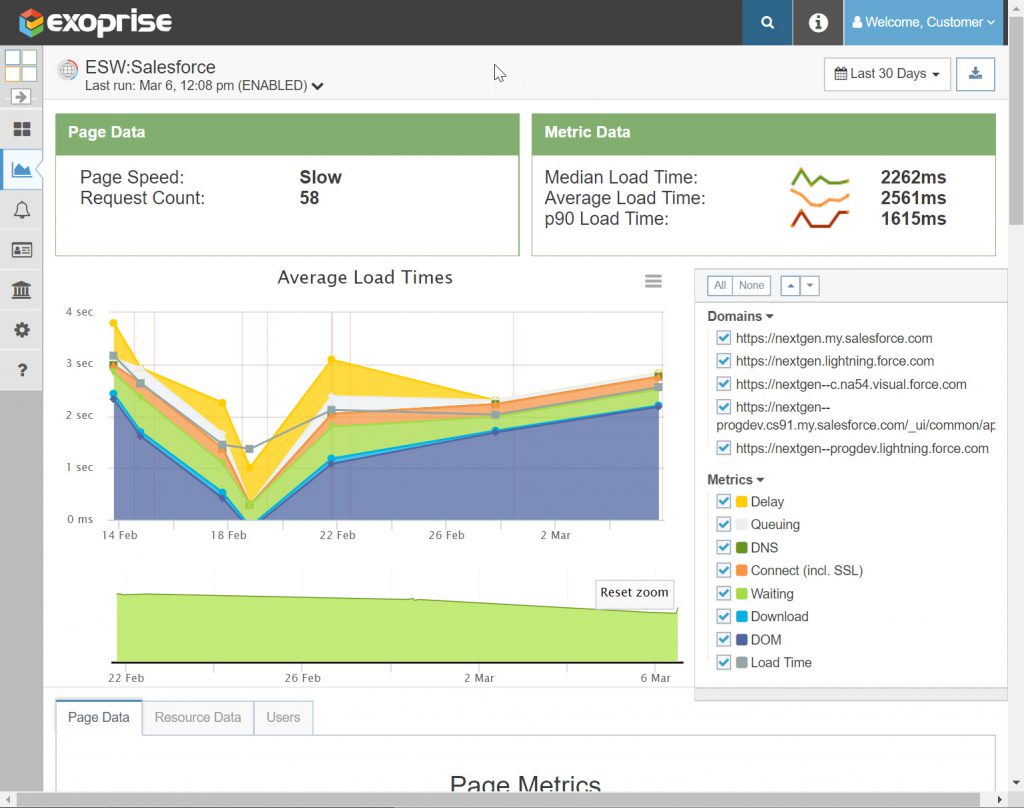Open the ID card sidebar icon

[x=22, y=250]
